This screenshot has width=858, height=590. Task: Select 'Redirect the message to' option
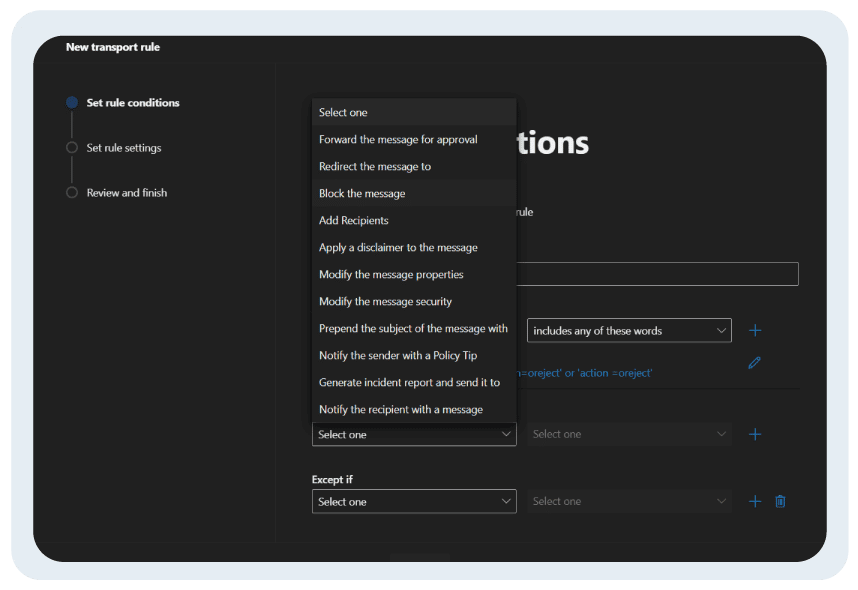(x=375, y=166)
